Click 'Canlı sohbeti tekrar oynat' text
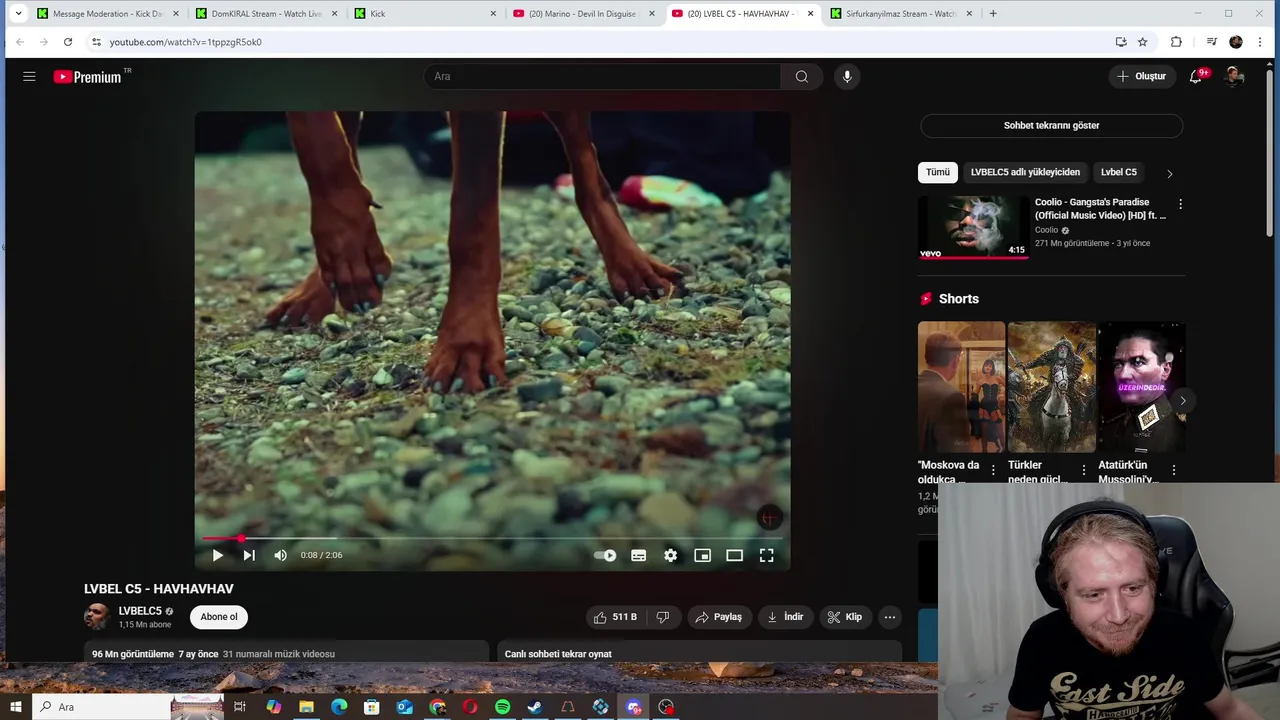Image resolution: width=1280 pixels, height=720 pixels. (x=558, y=654)
